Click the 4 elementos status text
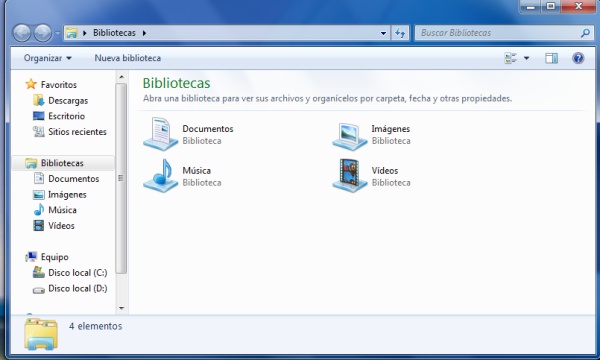 click(96, 326)
